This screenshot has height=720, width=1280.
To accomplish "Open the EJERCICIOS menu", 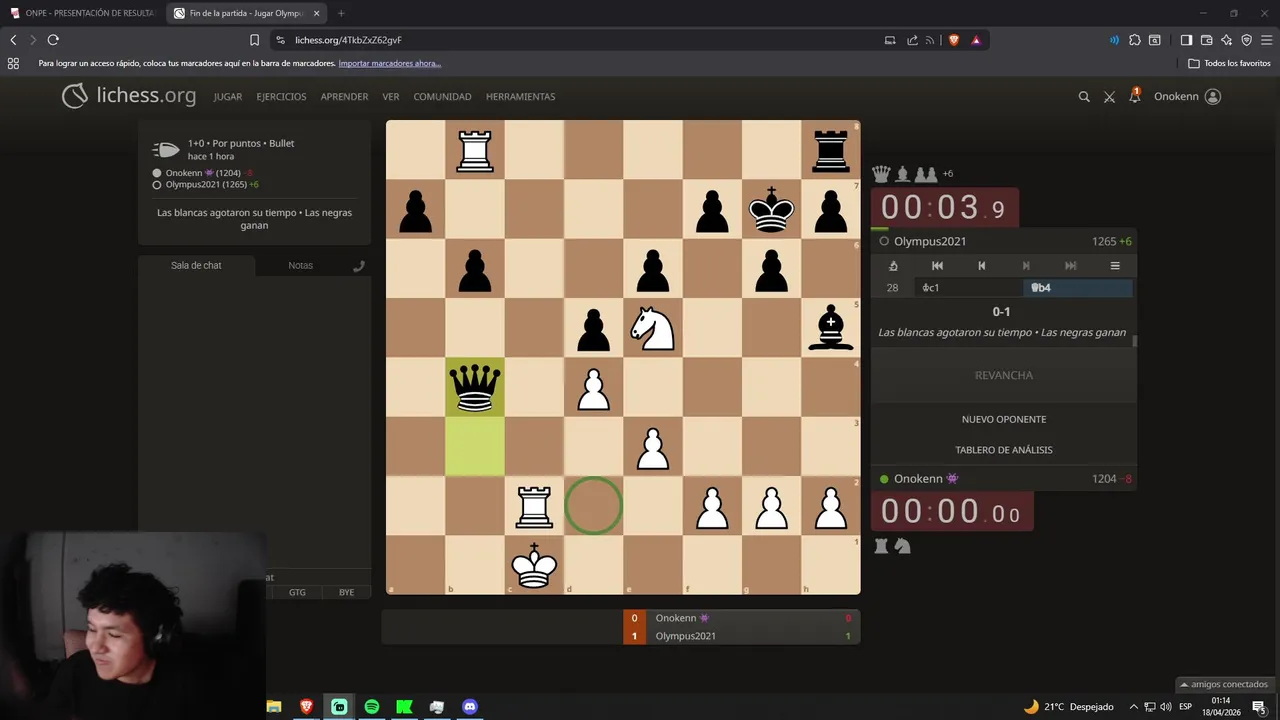I will tap(281, 97).
